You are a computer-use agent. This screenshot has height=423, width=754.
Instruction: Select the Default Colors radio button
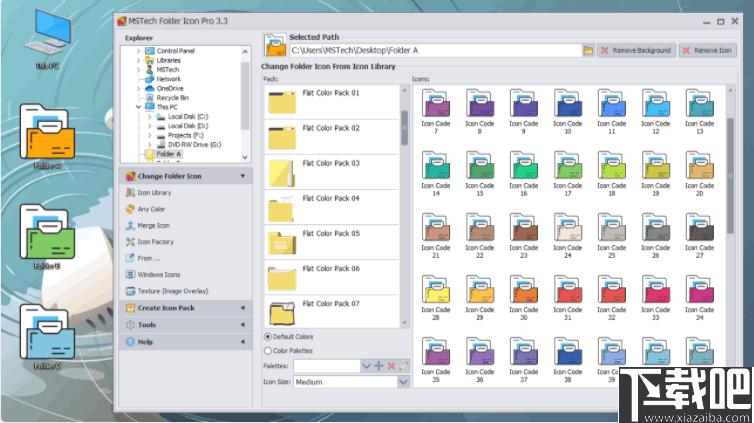tap(268, 337)
